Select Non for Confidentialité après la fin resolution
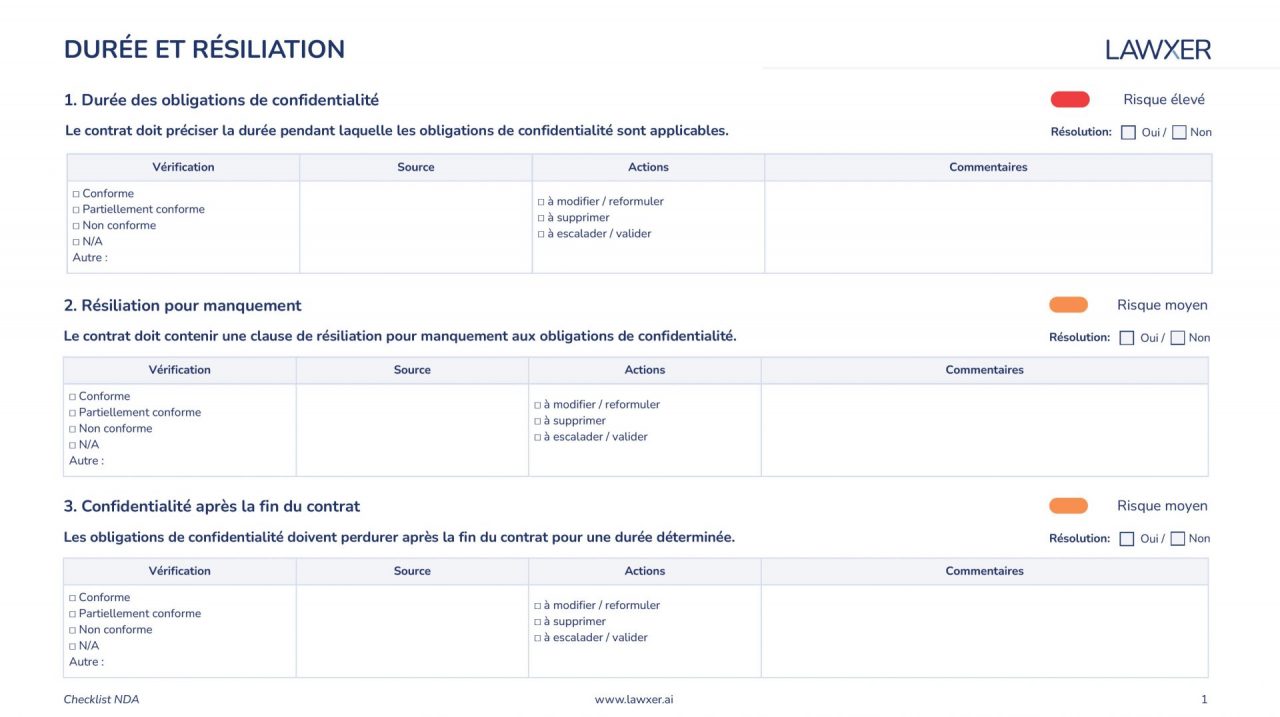 click(x=1177, y=539)
